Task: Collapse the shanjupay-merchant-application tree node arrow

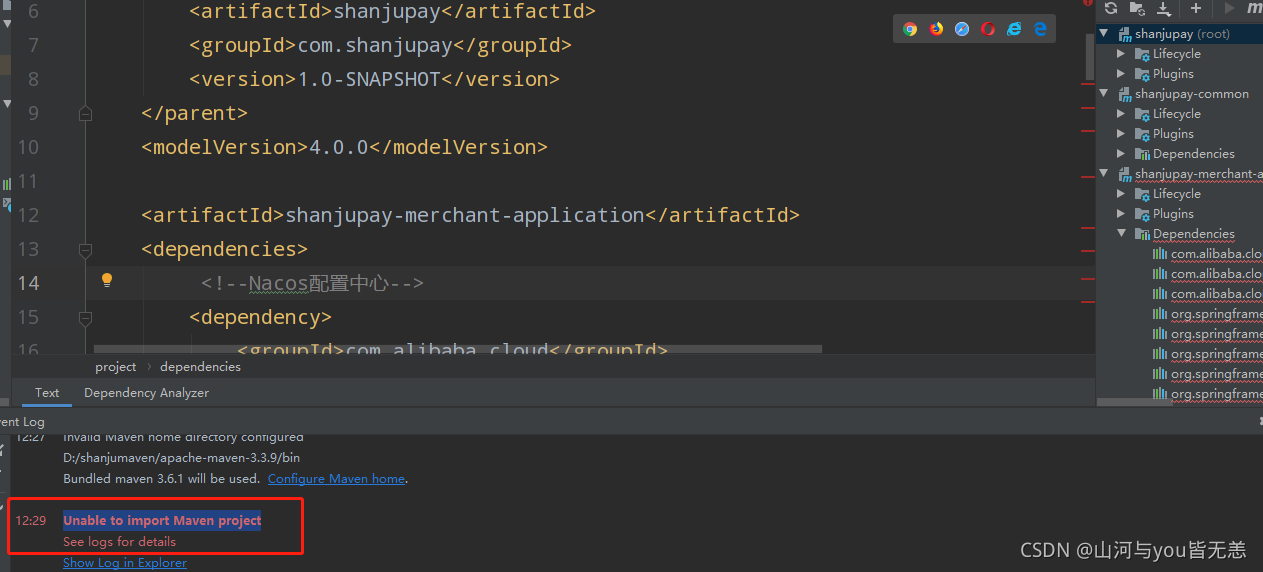Action: click(1105, 174)
